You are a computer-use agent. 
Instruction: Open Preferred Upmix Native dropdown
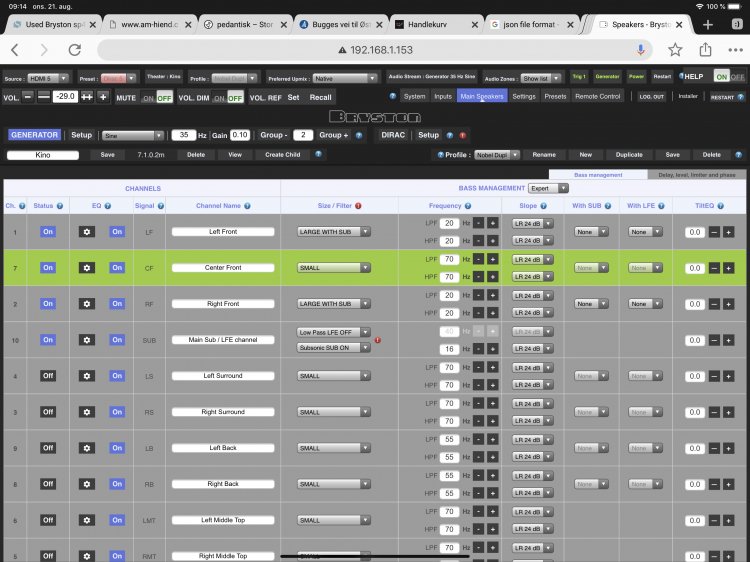pyautogui.click(x=345, y=78)
